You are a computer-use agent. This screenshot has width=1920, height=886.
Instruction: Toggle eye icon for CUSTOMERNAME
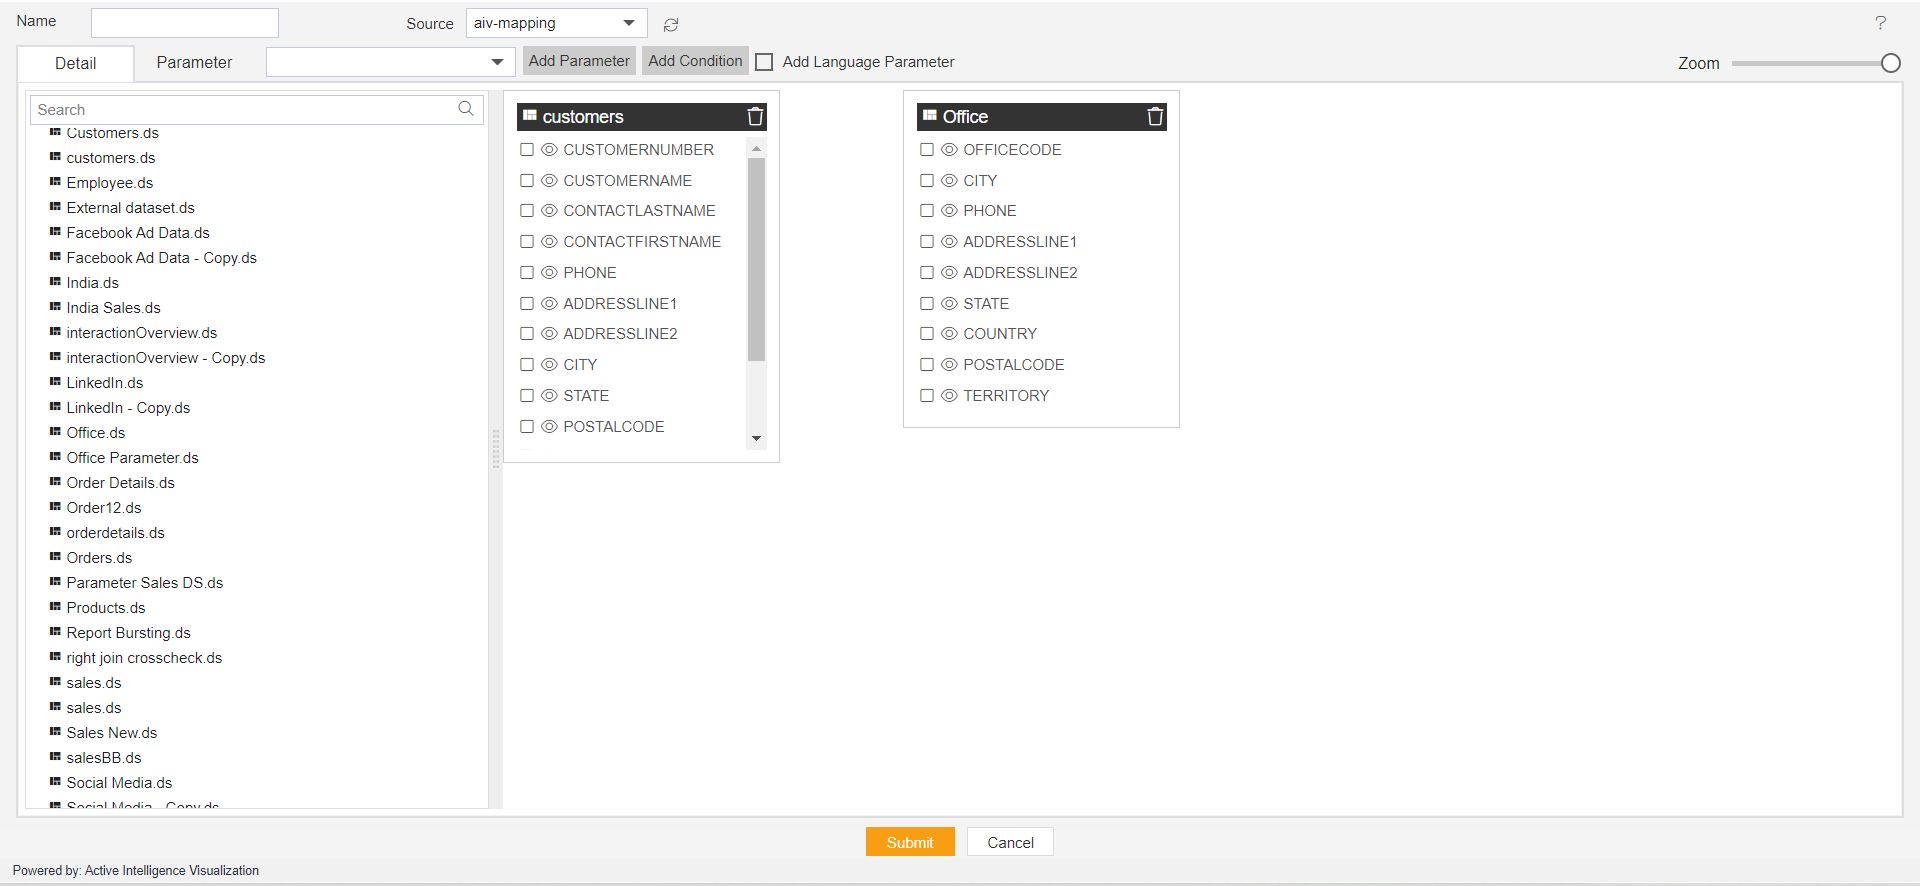tap(549, 181)
